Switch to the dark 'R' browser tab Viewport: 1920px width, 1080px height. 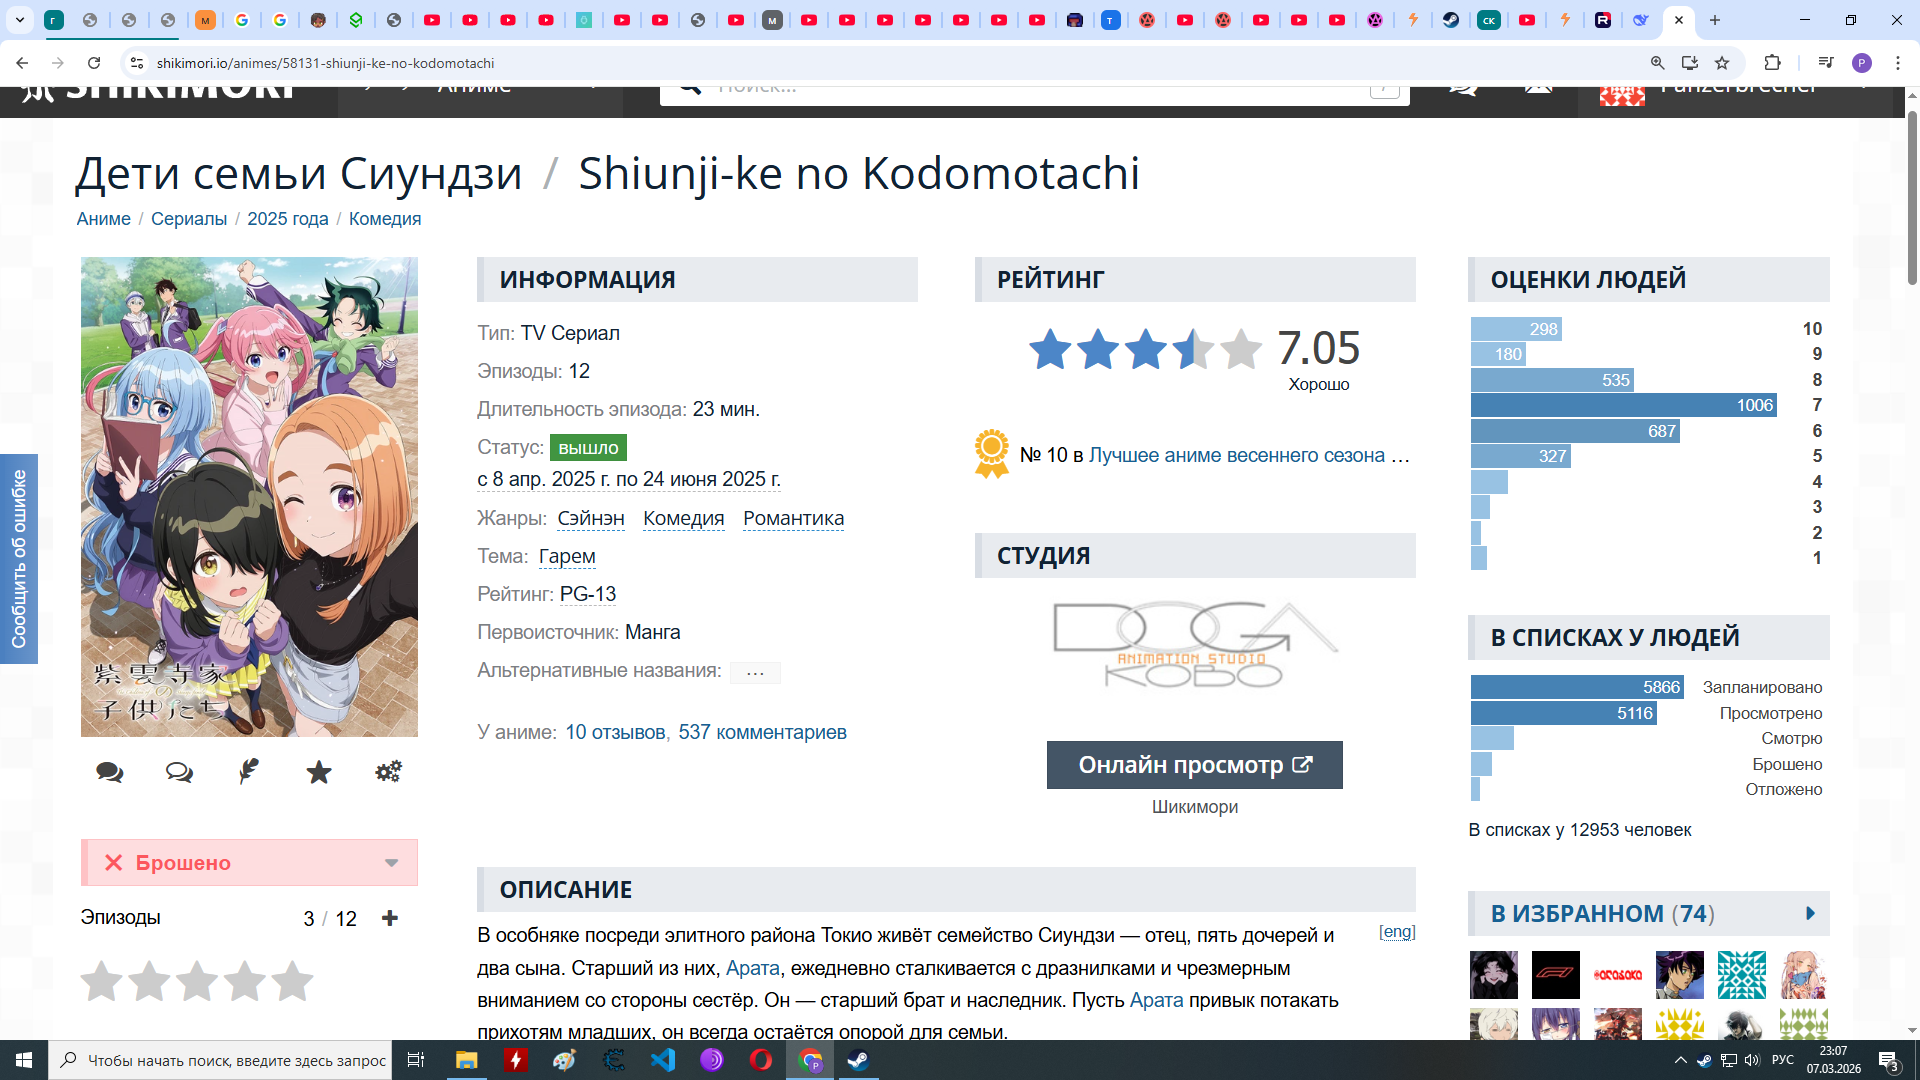1603,20
